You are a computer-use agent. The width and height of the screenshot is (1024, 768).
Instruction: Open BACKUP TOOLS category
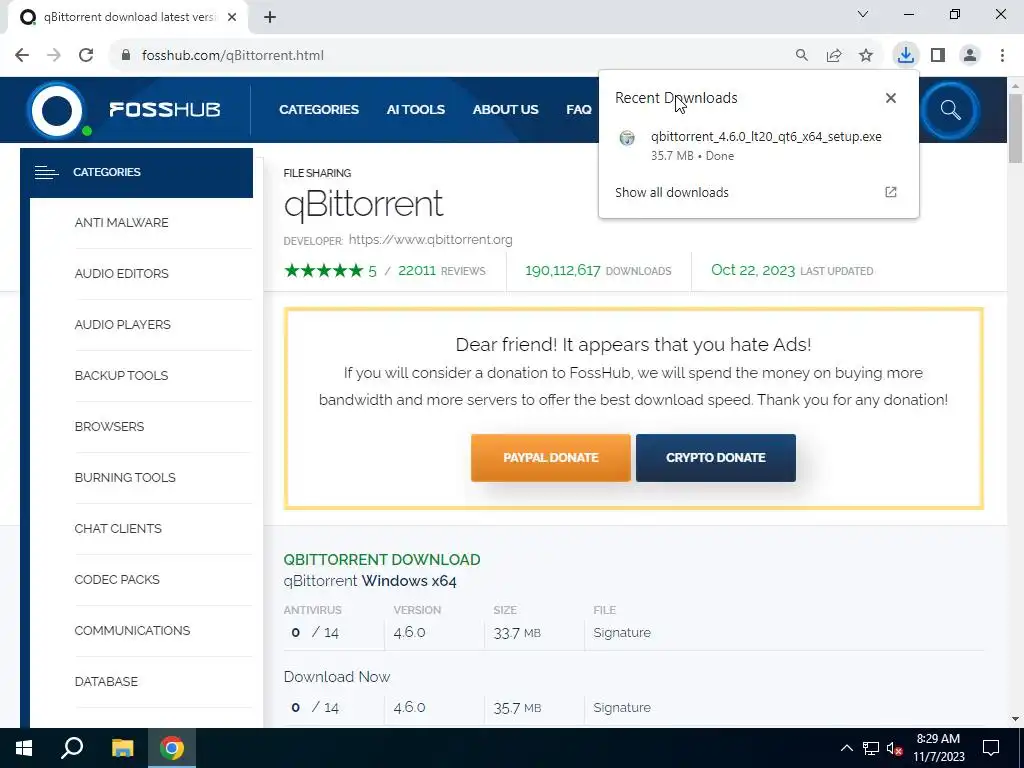pos(121,376)
